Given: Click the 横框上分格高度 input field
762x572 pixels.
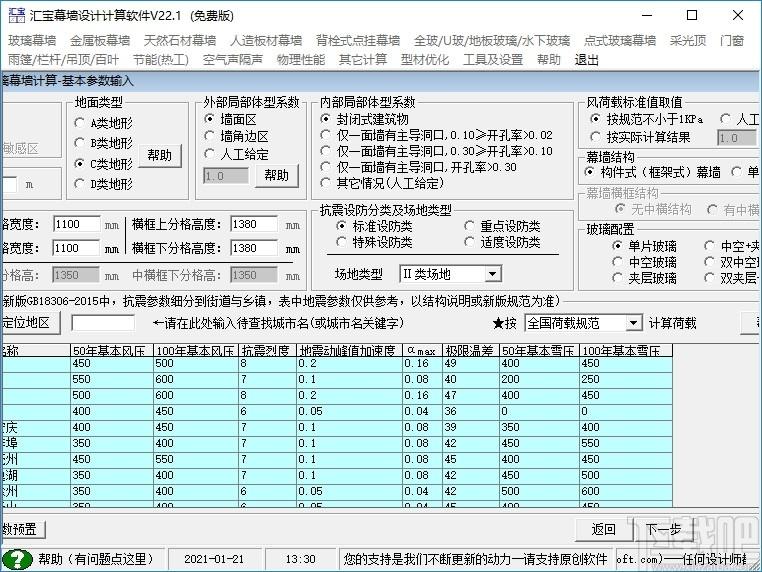Looking at the screenshot, I should tap(254, 225).
